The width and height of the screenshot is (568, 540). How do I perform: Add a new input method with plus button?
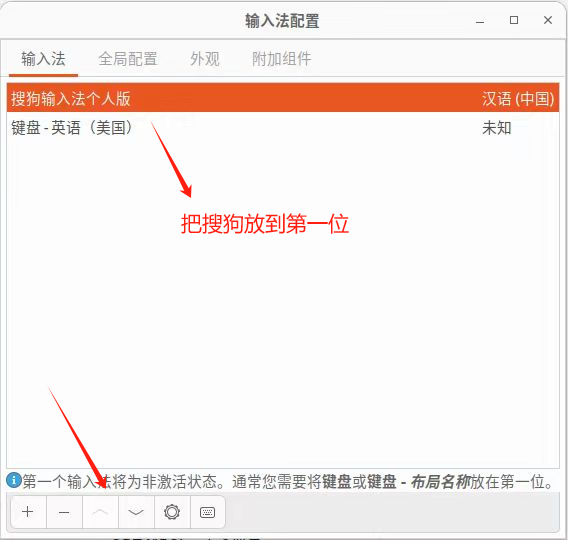[28, 512]
